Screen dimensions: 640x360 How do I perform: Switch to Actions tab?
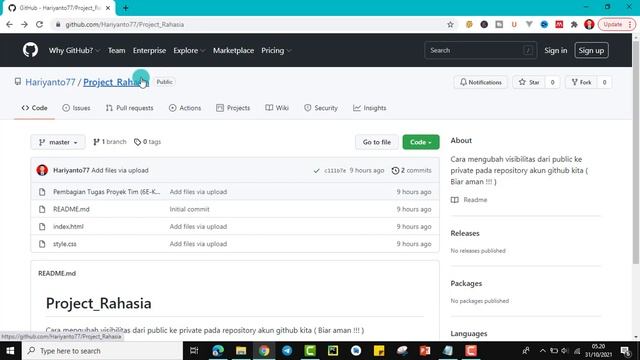coord(184,108)
